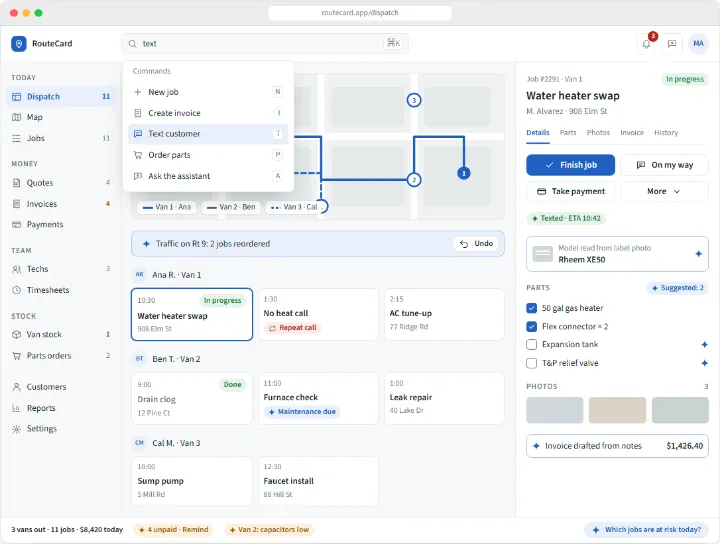Click 4 unpaid · Remind chip
Screen dimensions: 720x544
click(x=174, y=530)
